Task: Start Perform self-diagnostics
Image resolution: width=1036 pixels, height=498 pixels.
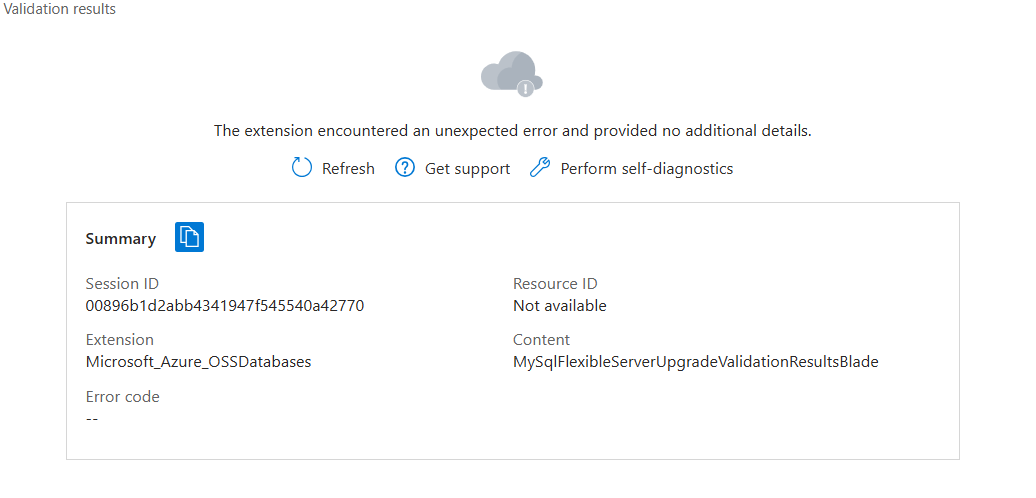Action: (x=647, y=169)
